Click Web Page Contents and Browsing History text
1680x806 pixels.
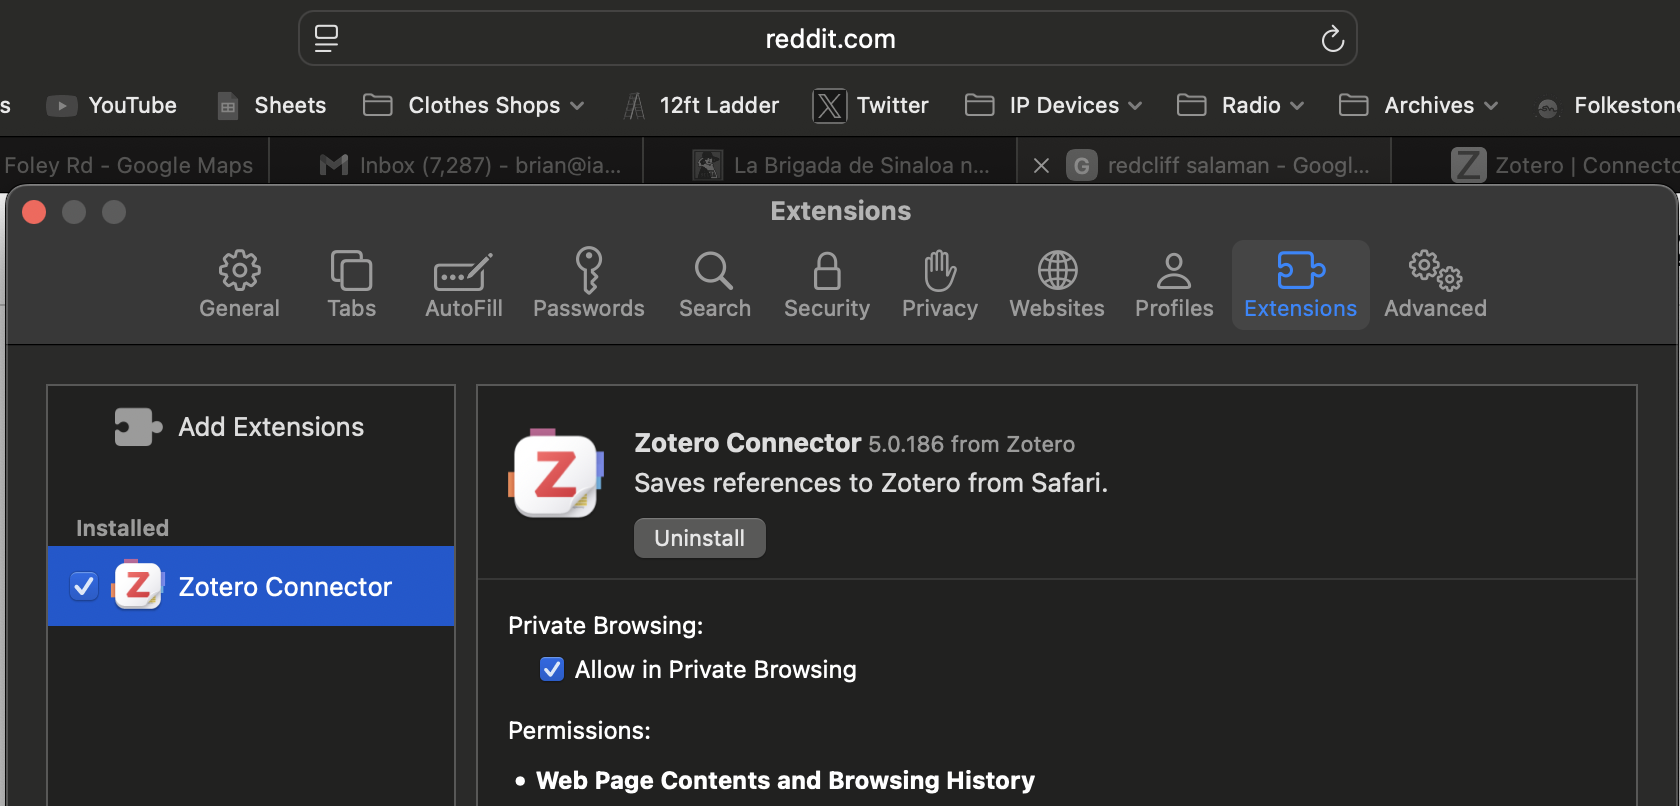point(785,780)
